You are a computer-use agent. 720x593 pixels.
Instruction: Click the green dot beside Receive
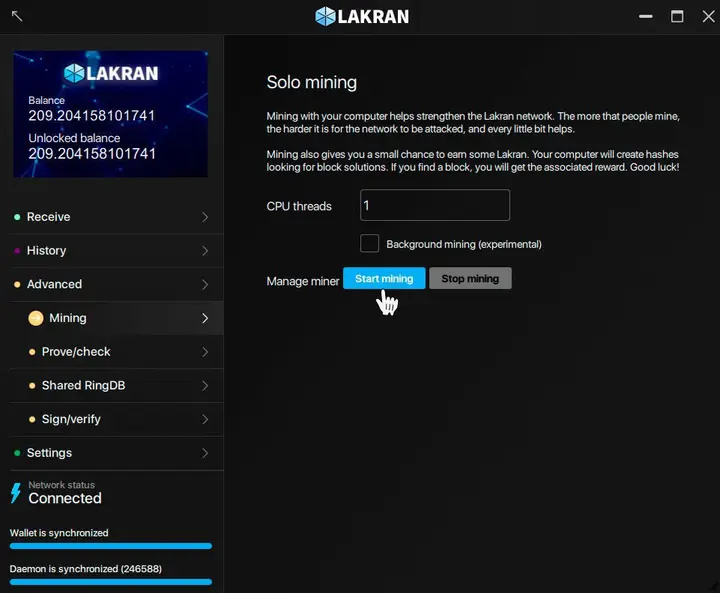tap(17, 217)
